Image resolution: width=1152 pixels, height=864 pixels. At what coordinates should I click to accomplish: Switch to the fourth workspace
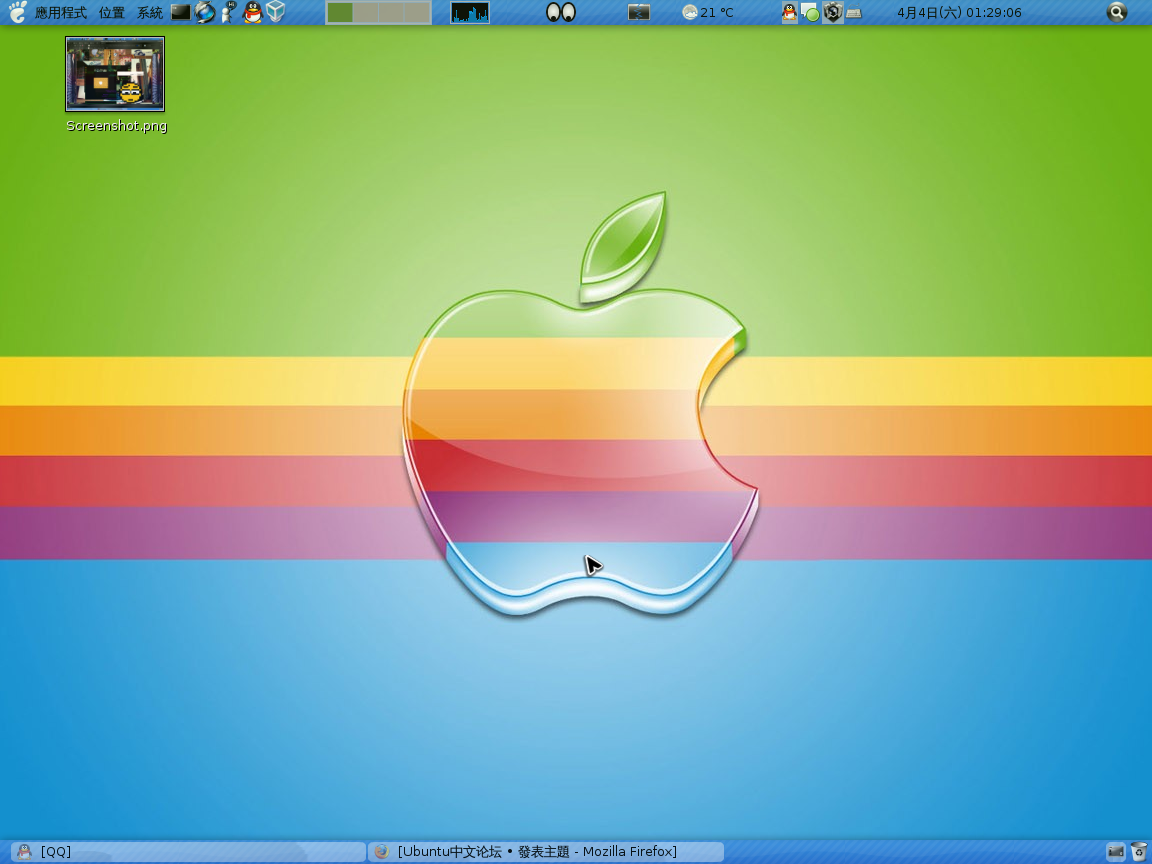click(417, 12)
